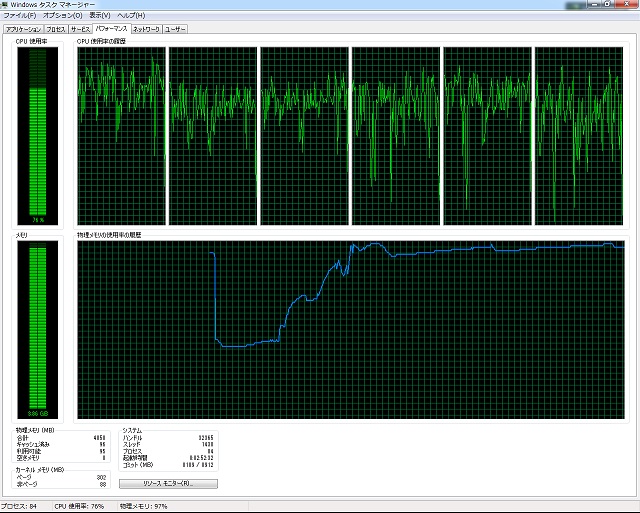Switch to the ネットワーク tab
Viewport: 640px width, 513px height.
point(146,29)
